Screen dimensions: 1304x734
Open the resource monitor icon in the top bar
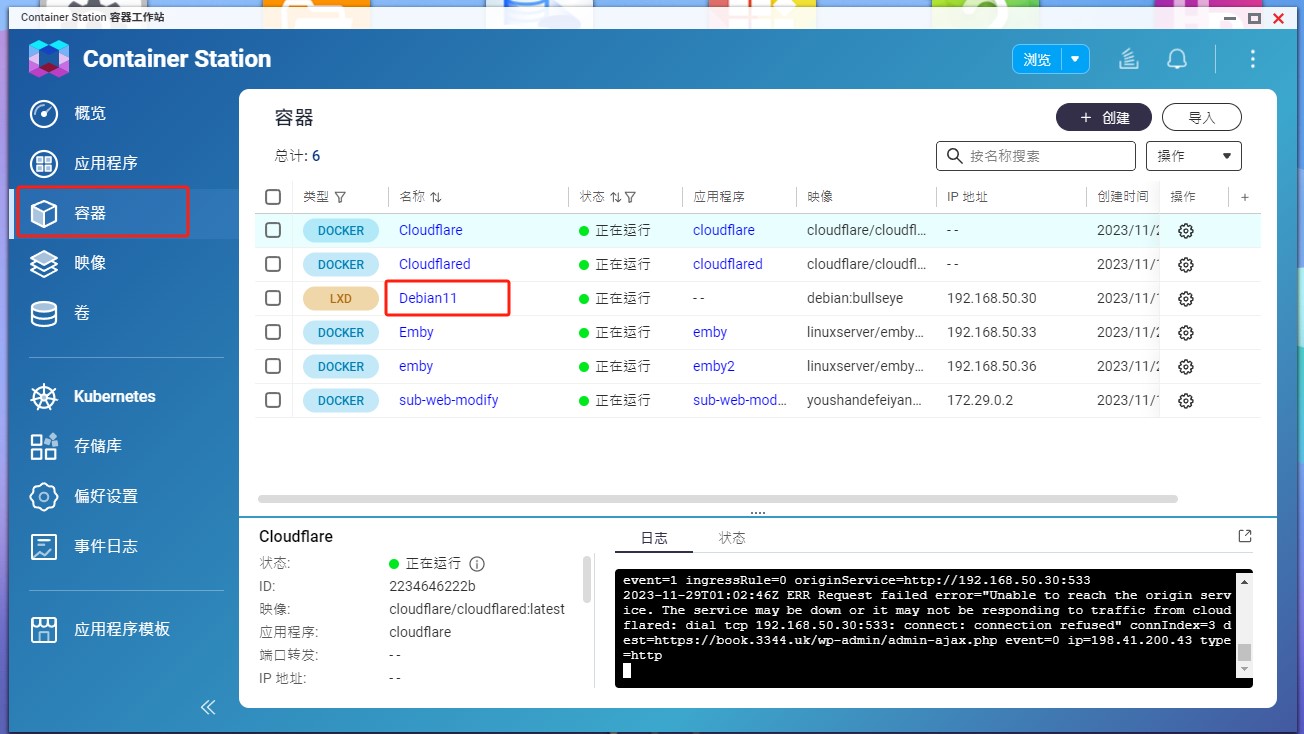click(1128, 58)
